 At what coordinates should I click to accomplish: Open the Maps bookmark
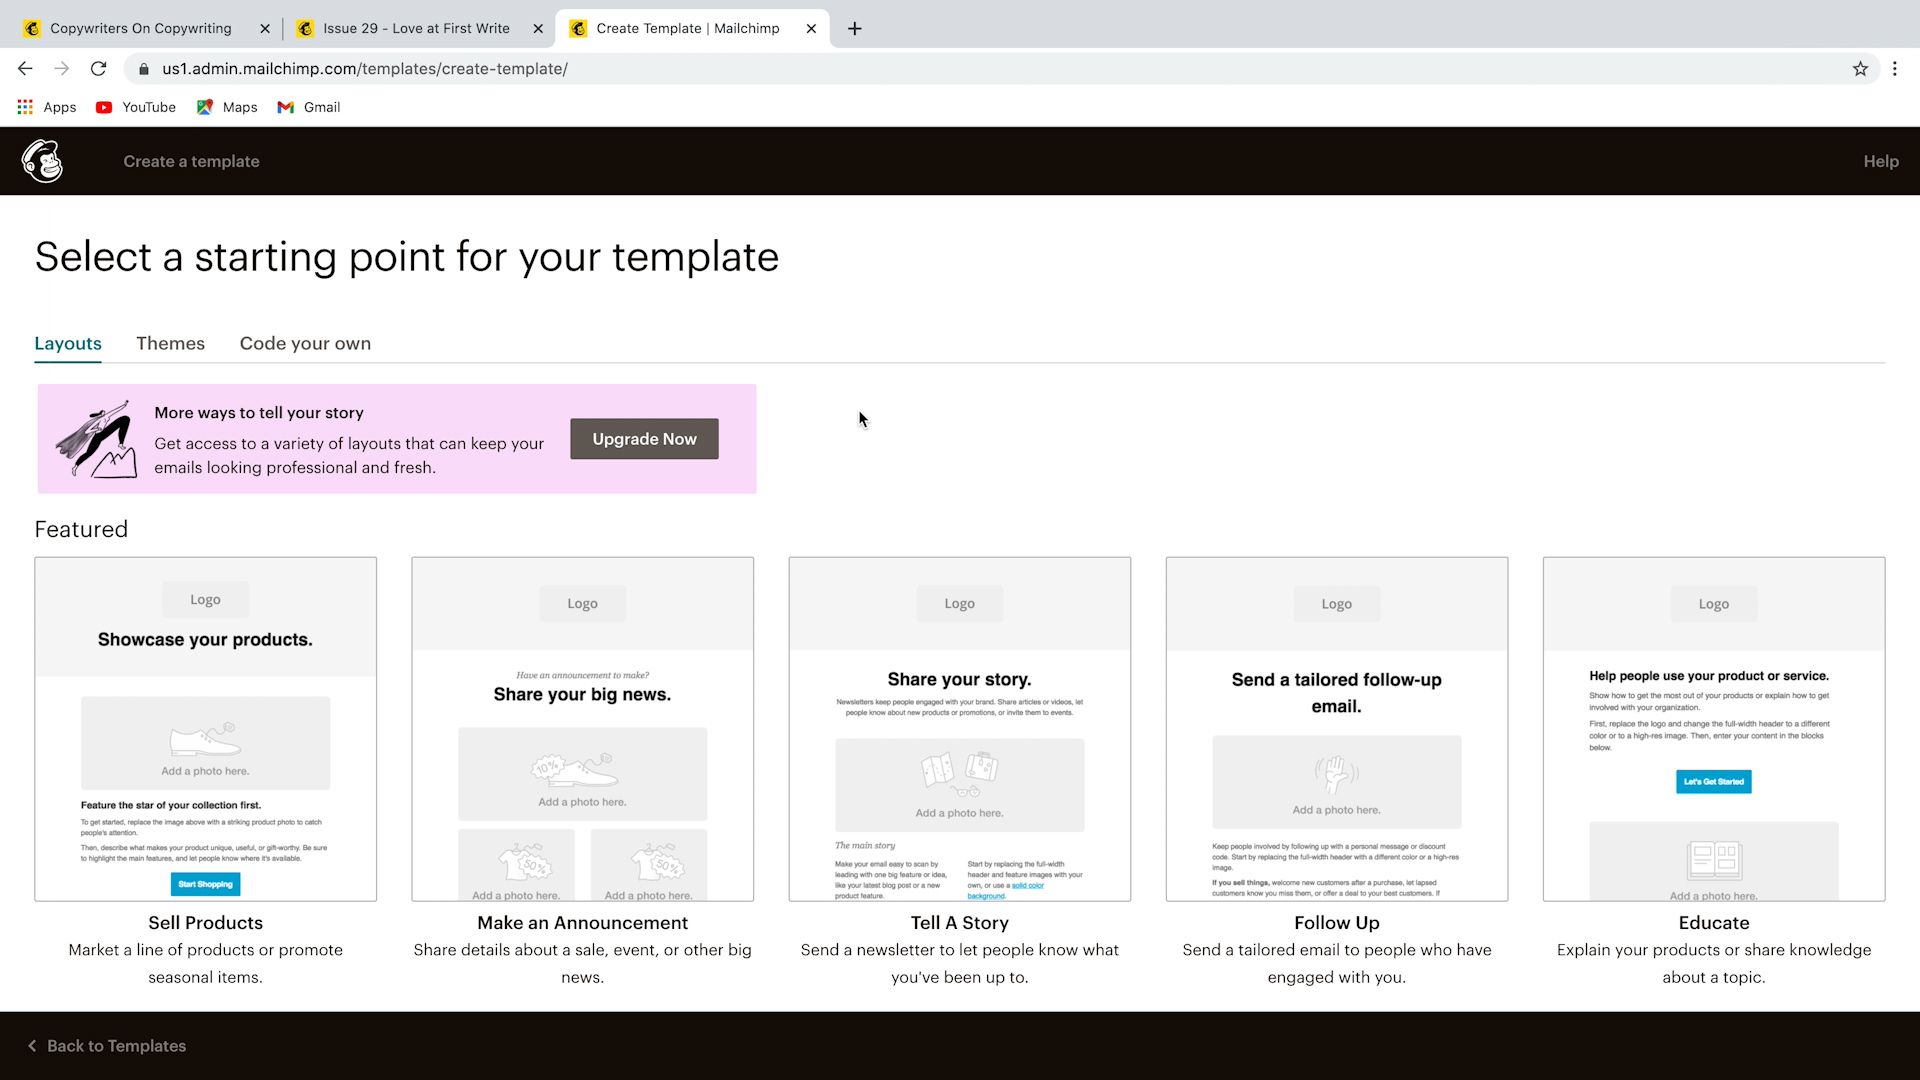(227, 107)
